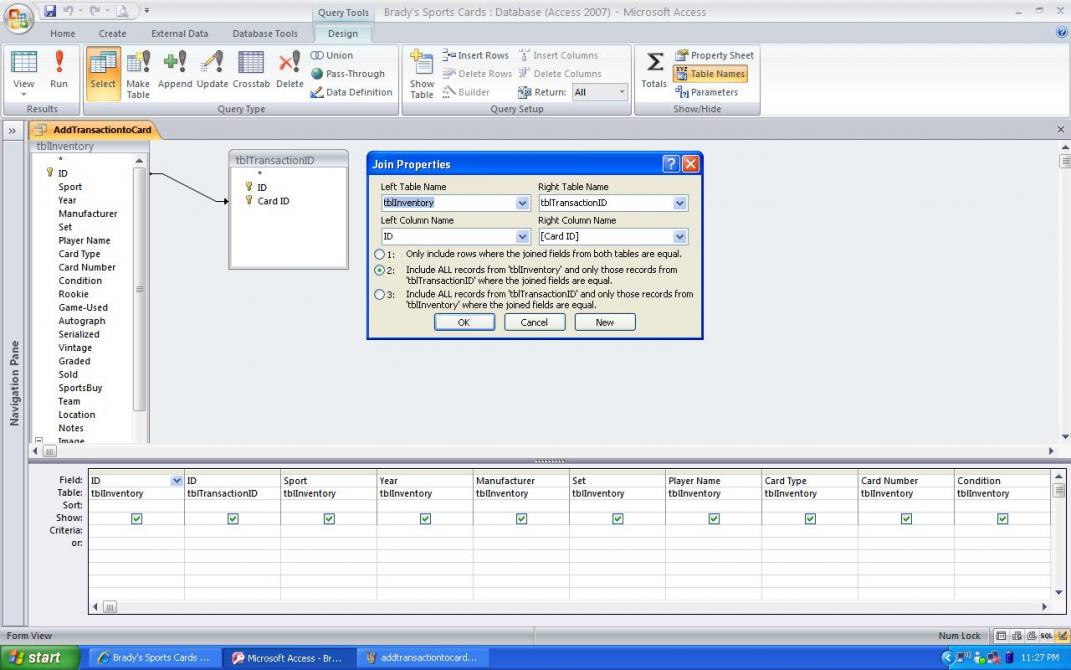This screenshot has height=670, width=1071.
Task: Toggle Show checkbox for Sport column
Action: click(x=329, y=519)
